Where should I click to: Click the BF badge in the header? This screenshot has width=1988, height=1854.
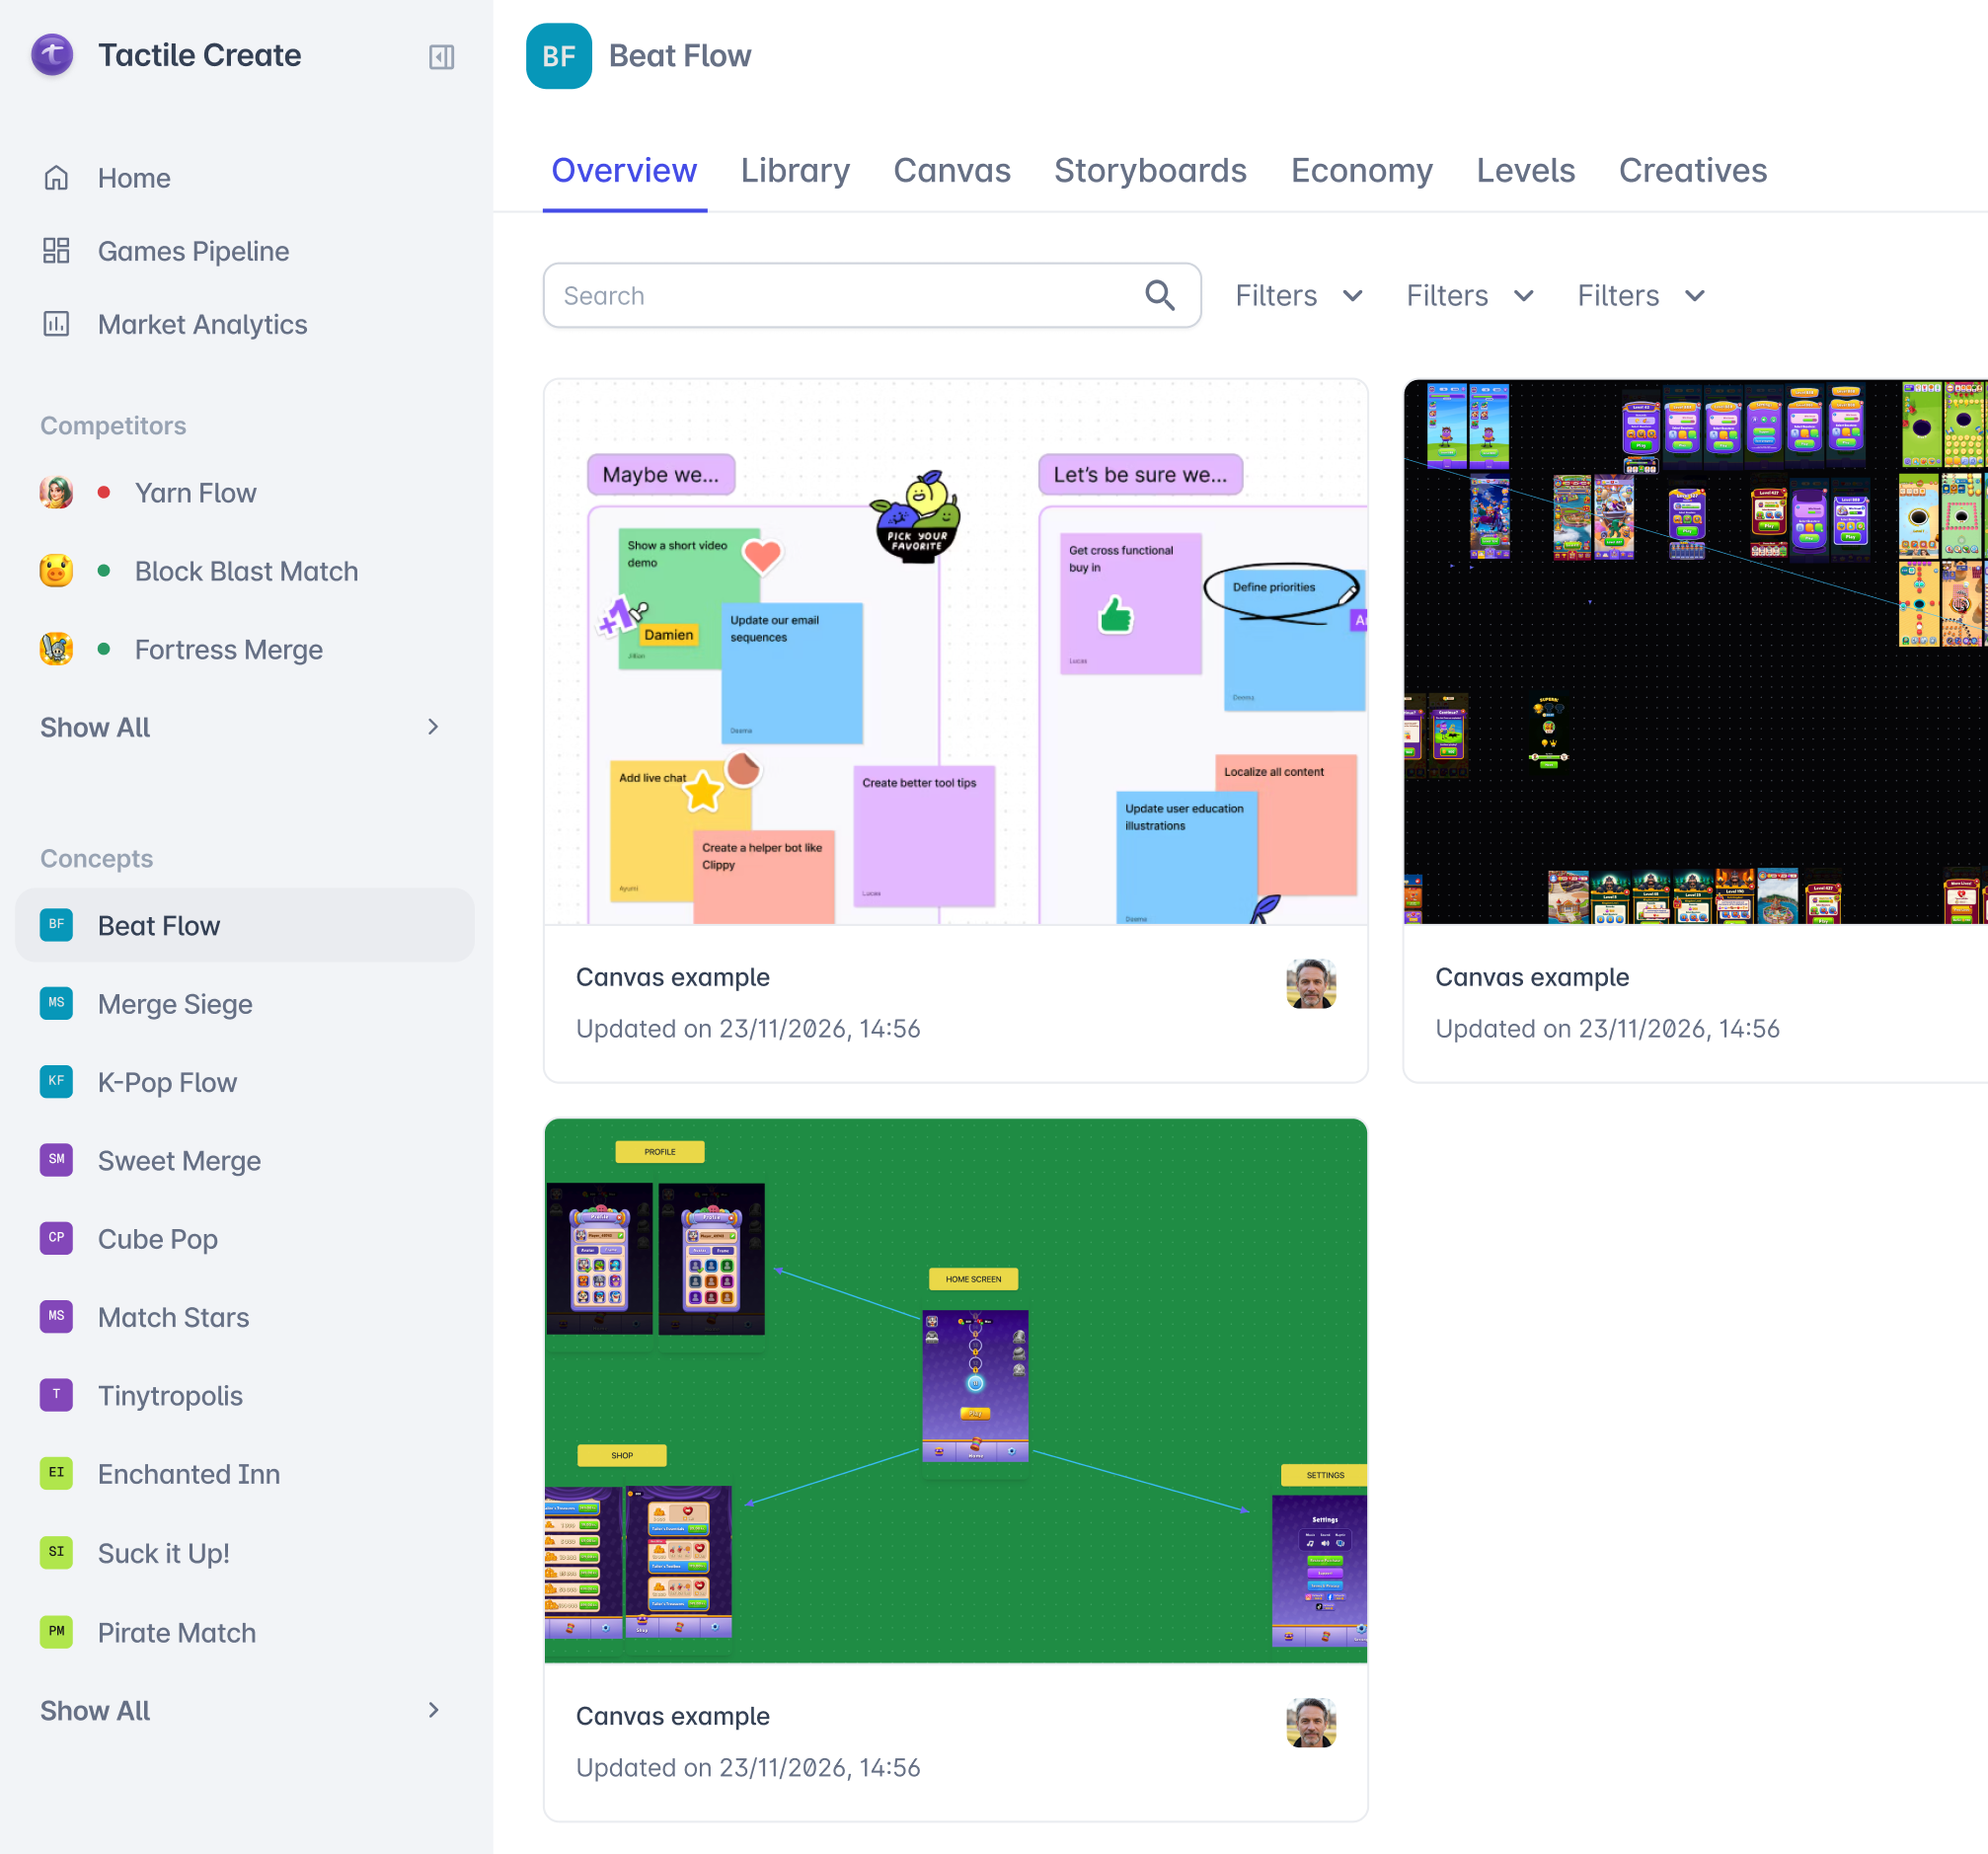[x=559, y=56]
